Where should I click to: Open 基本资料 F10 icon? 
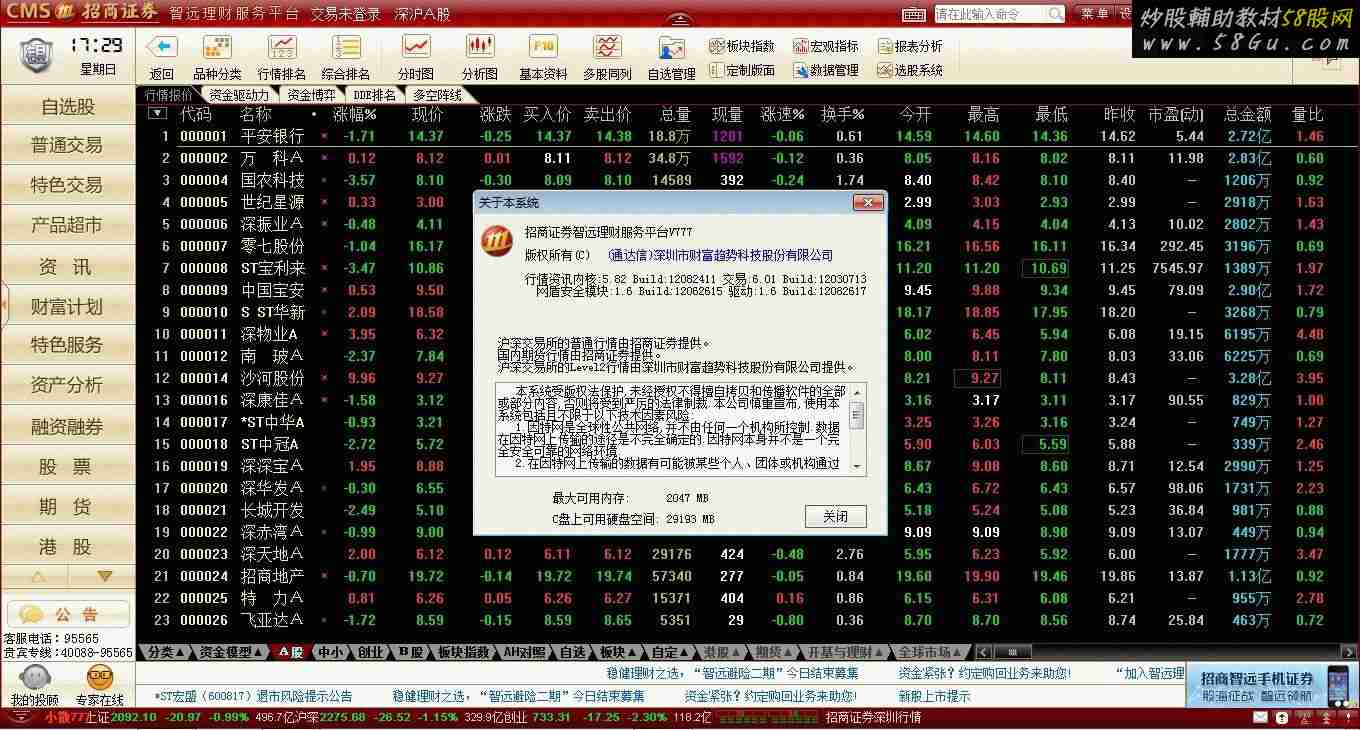[x=543, y=47]
